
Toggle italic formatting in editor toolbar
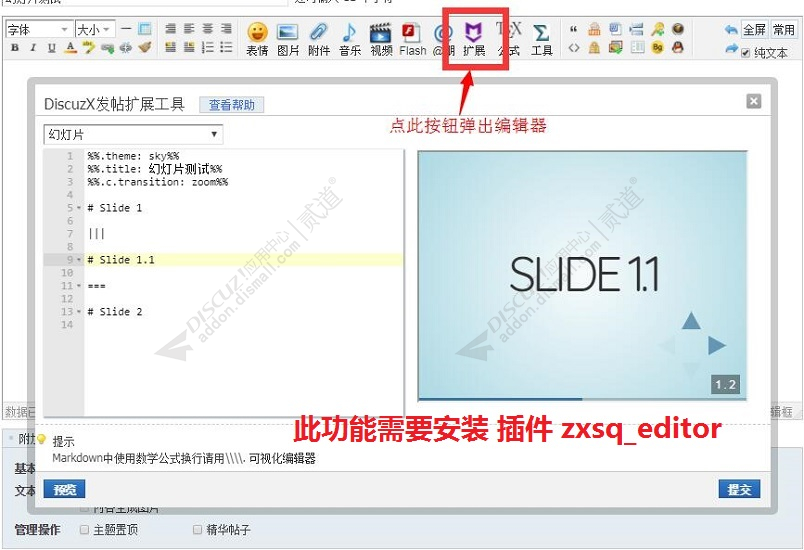point(33,48)
